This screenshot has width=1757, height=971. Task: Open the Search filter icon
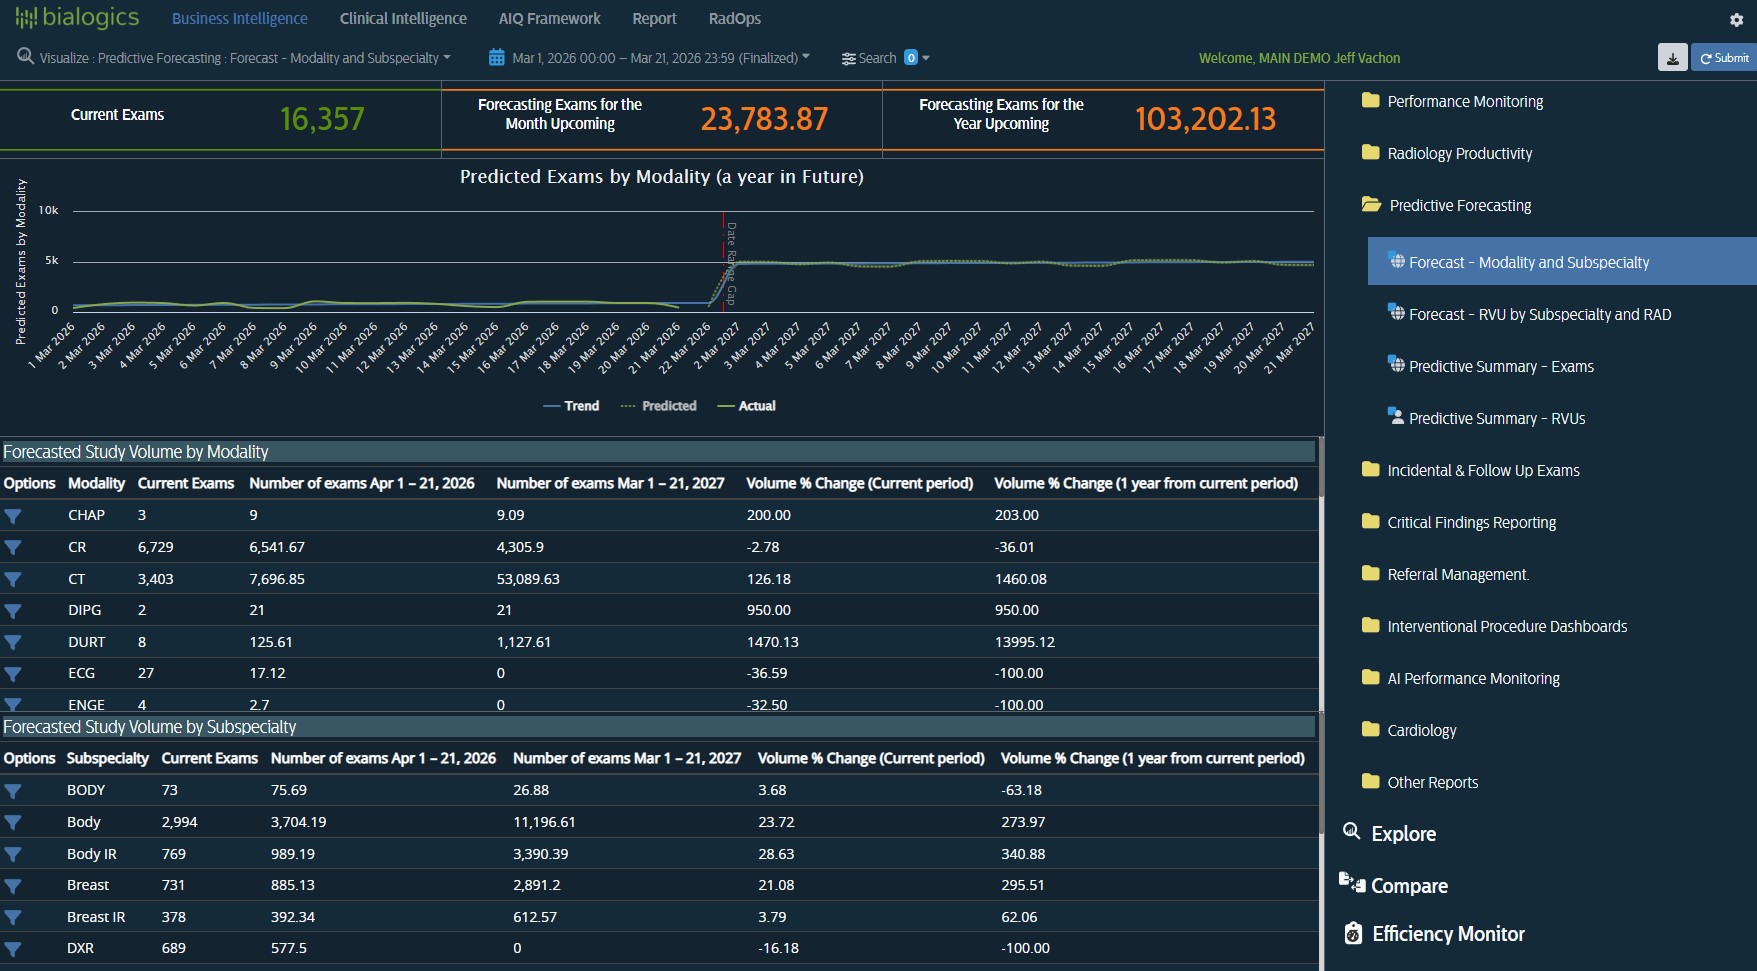[848, 58]
